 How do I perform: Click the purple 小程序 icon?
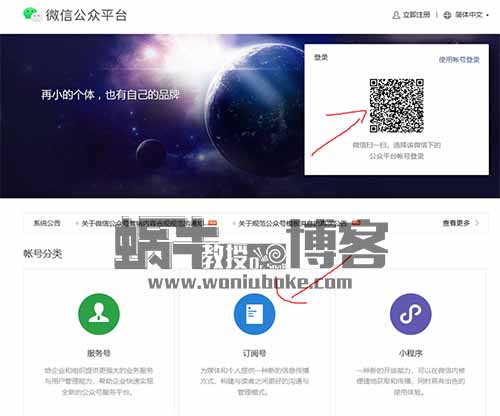[x=411, y=314]
